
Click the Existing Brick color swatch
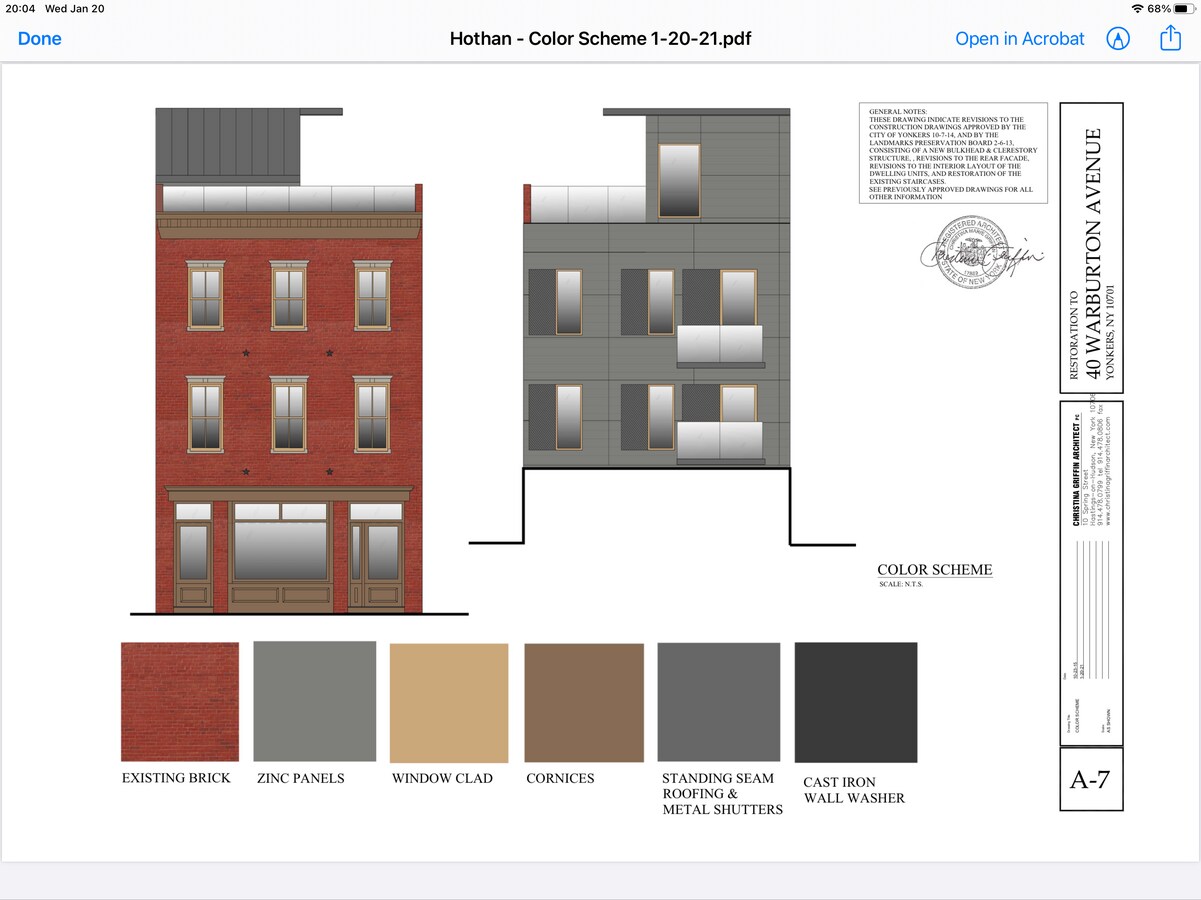point(180,702)
